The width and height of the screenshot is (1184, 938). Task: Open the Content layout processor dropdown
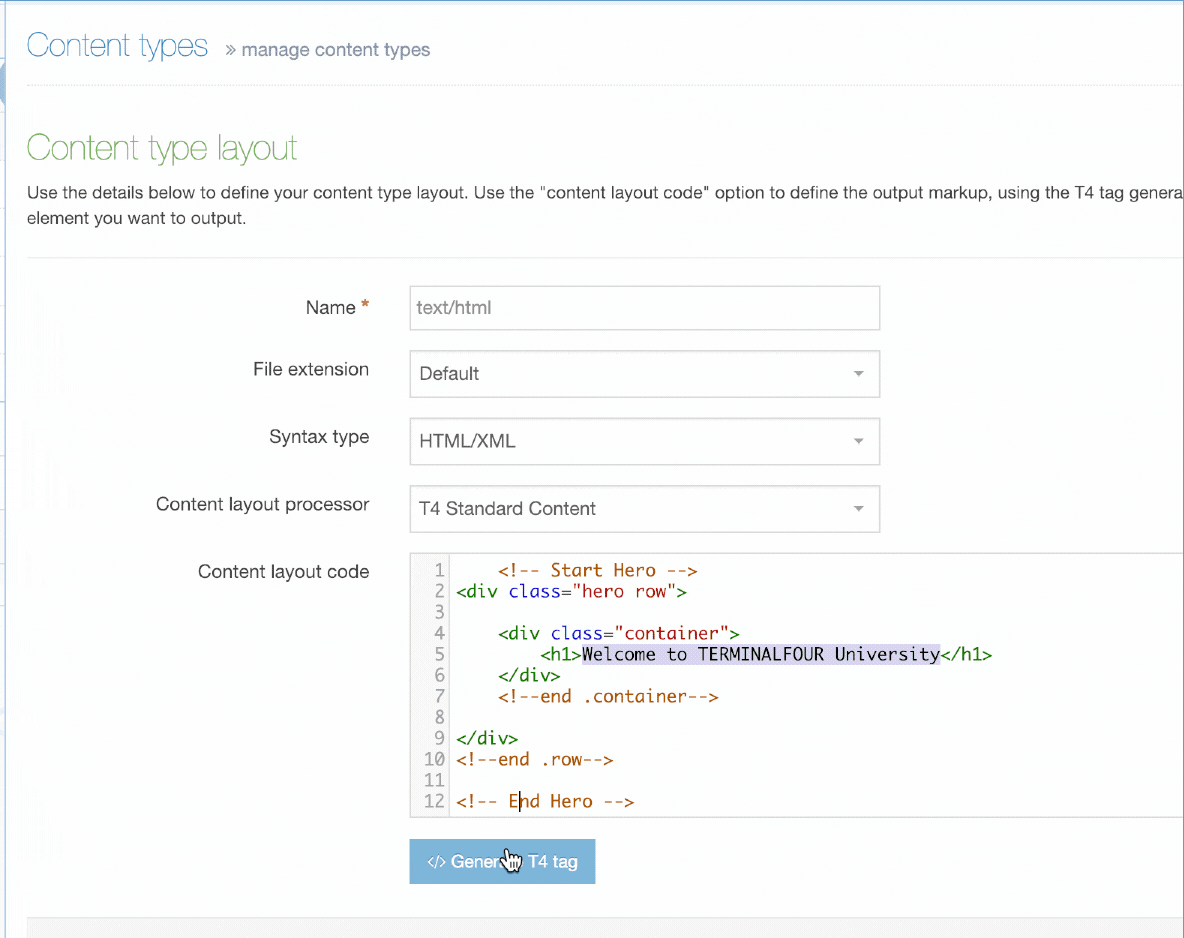(x=644, y=508)
